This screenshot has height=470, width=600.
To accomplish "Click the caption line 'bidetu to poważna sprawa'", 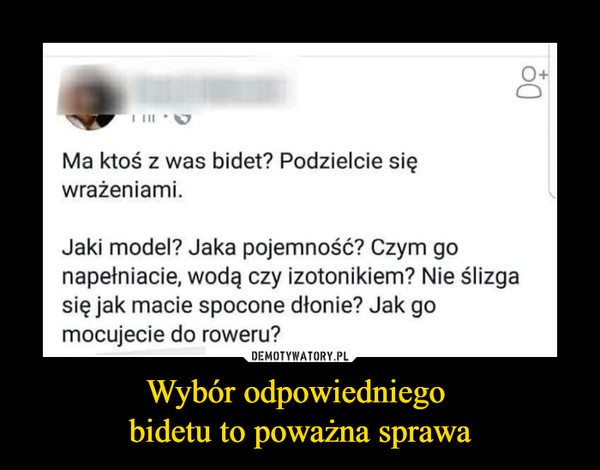I will click(x=300, y=432).
